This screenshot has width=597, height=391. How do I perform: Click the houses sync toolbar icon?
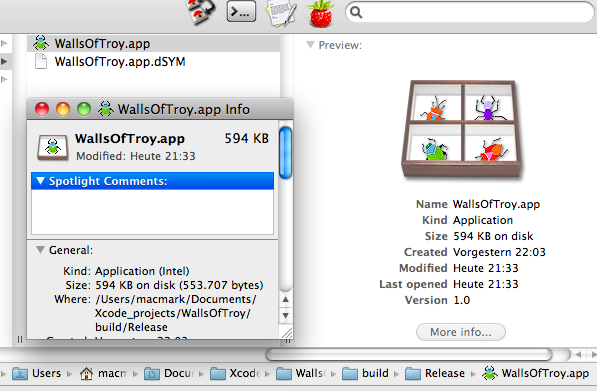[200, 12]
